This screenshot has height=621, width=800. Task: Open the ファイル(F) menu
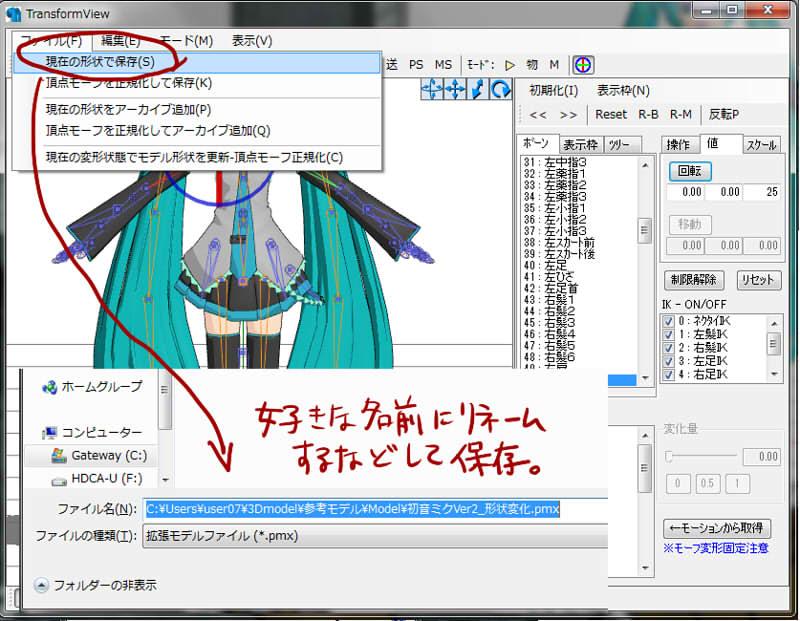(51, 40)
